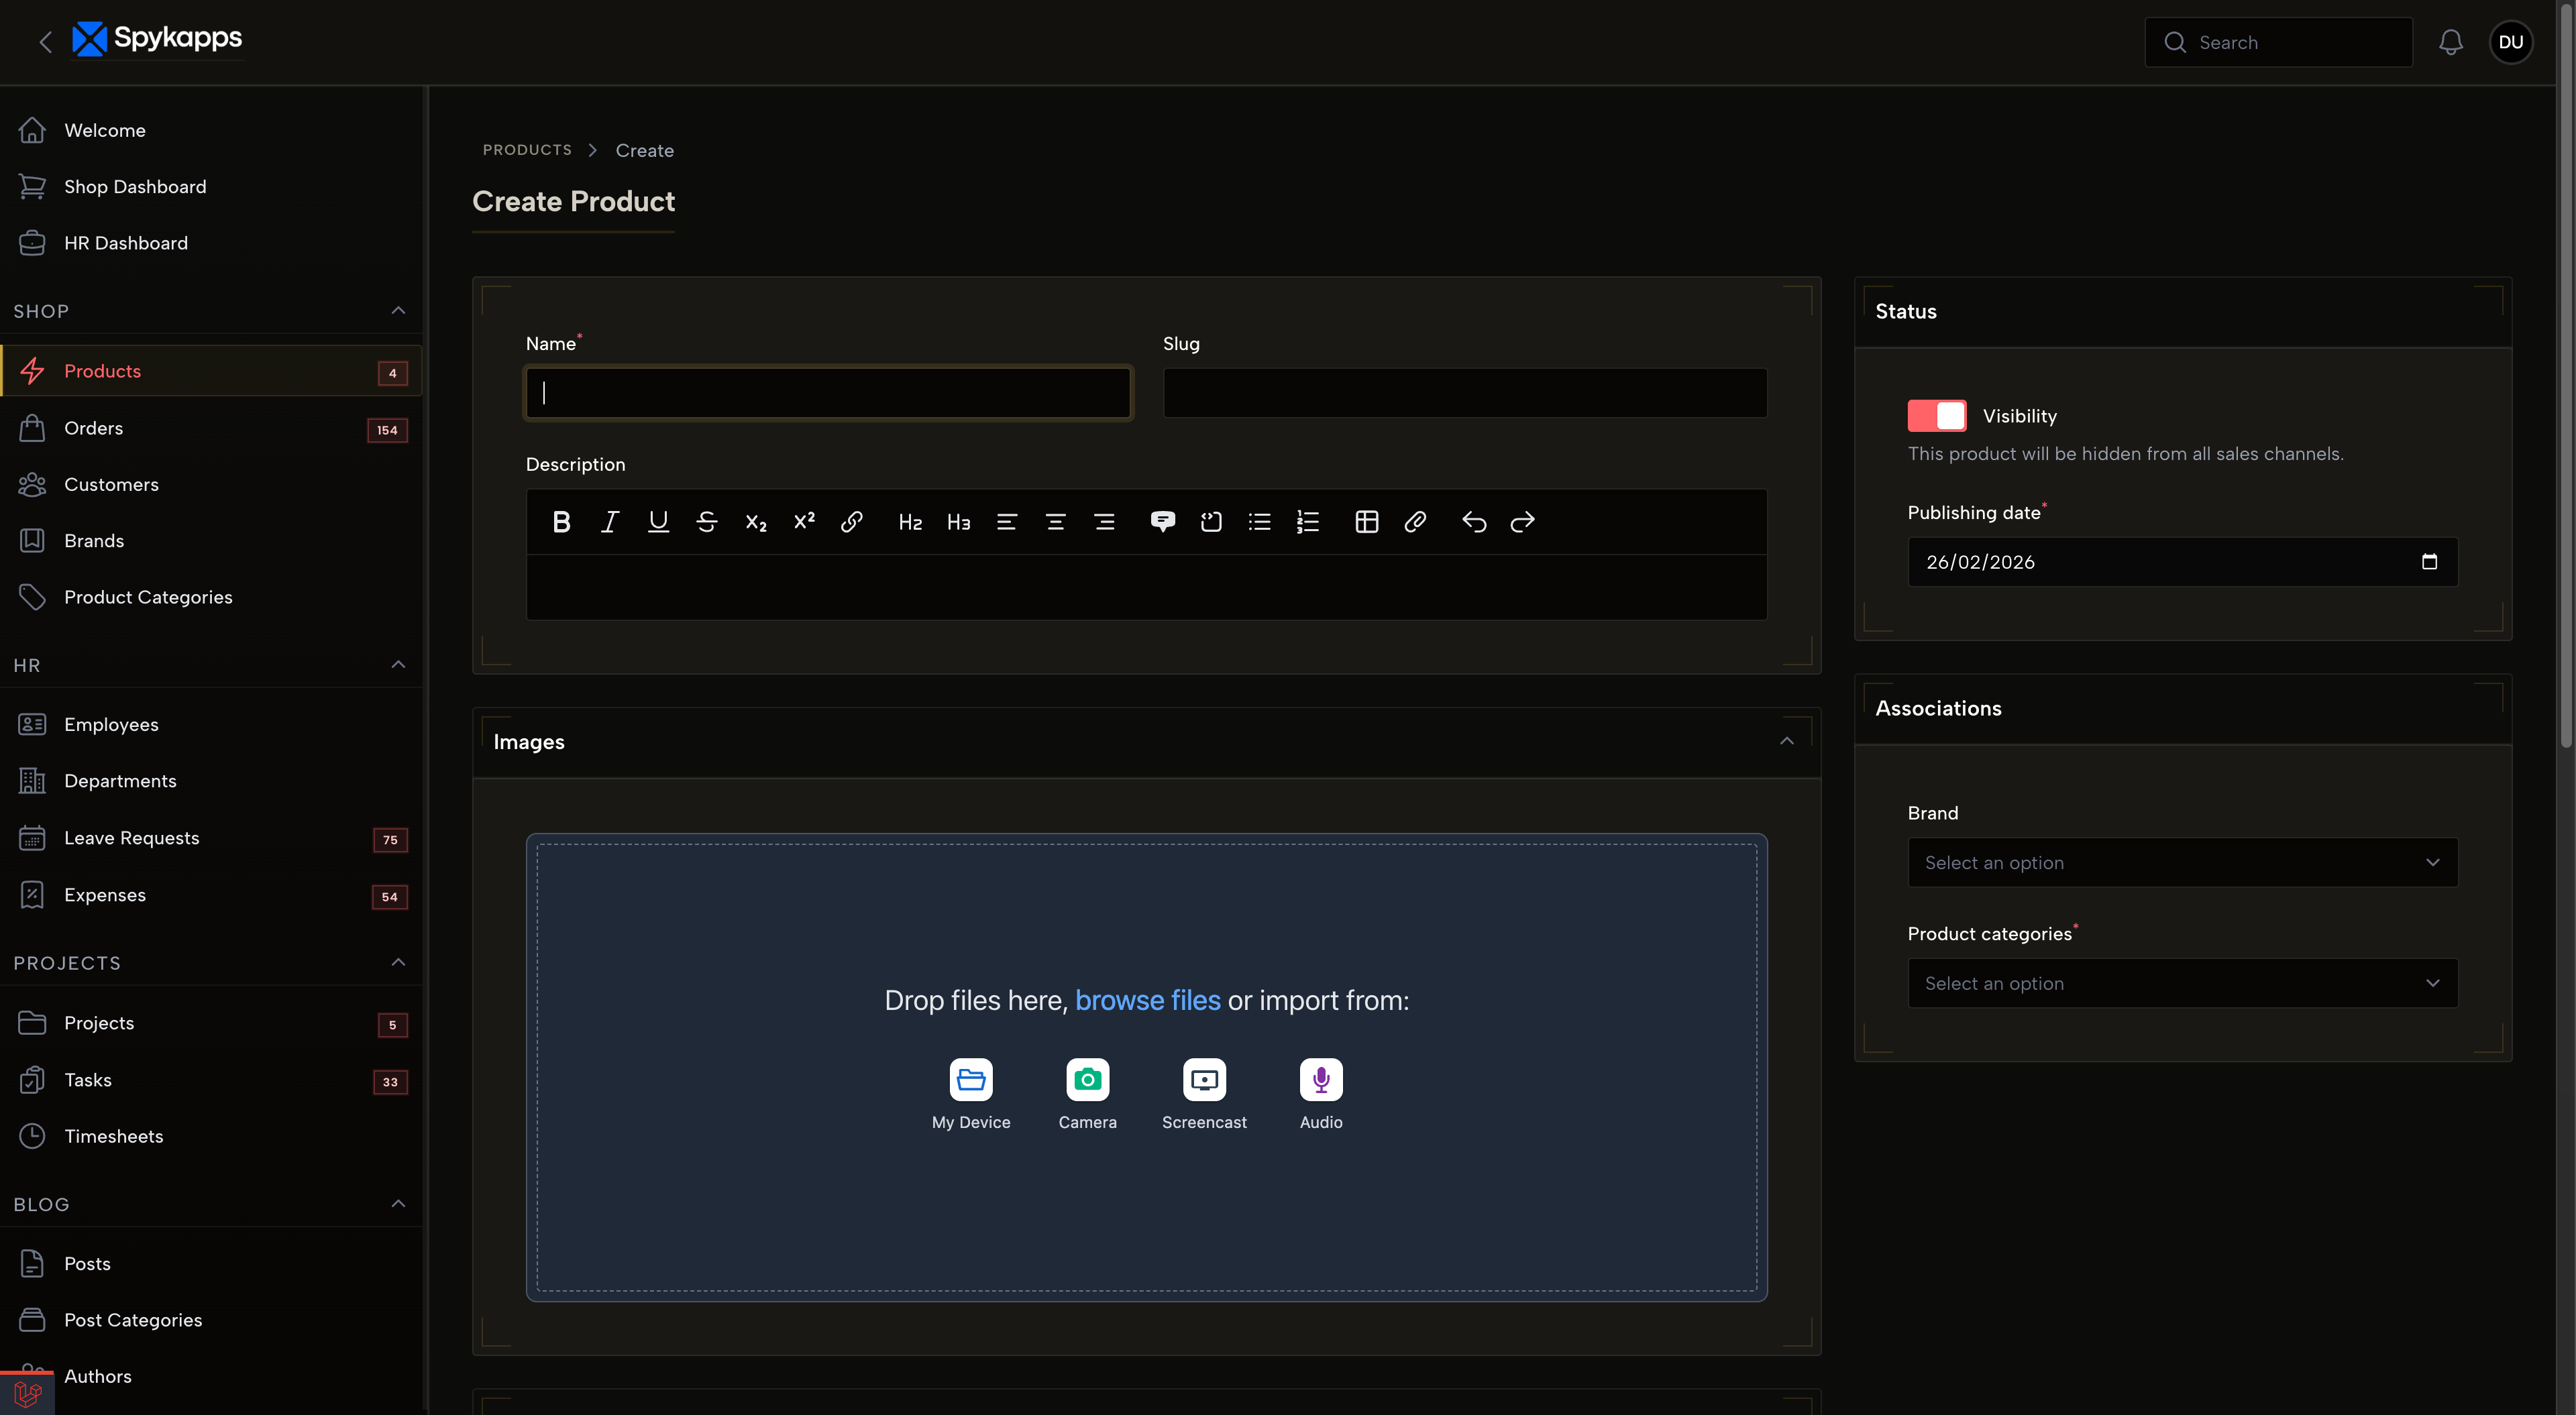Select the subscript formatting icon
This screenshot has height=1415, width=2576.
755,521
